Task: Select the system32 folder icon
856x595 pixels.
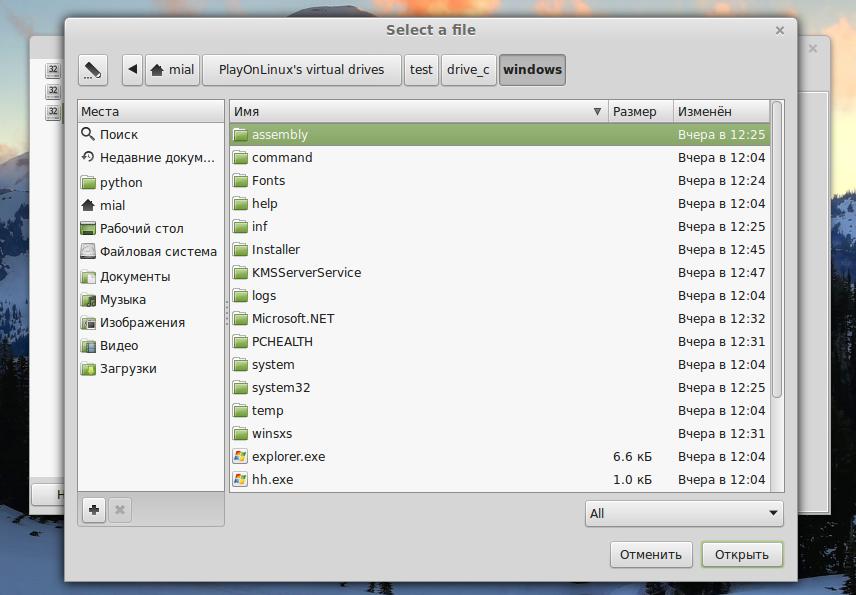Action: 240,388
